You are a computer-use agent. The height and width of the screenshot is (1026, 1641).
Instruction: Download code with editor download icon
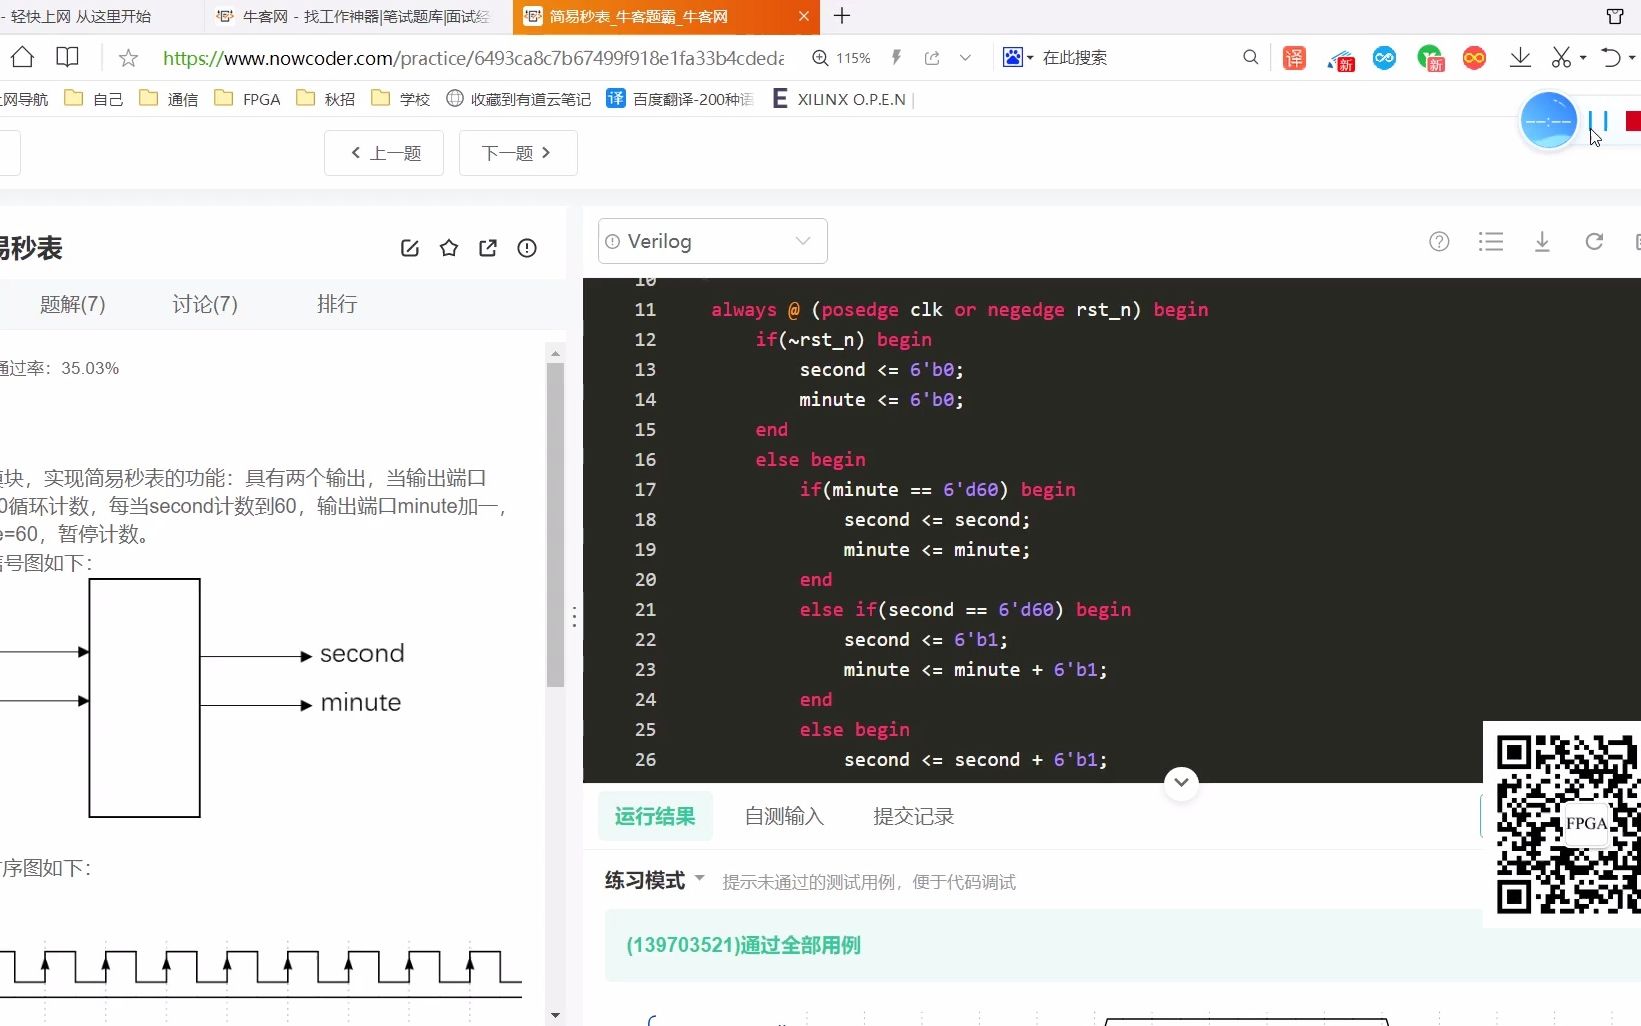coord(1542,241)
